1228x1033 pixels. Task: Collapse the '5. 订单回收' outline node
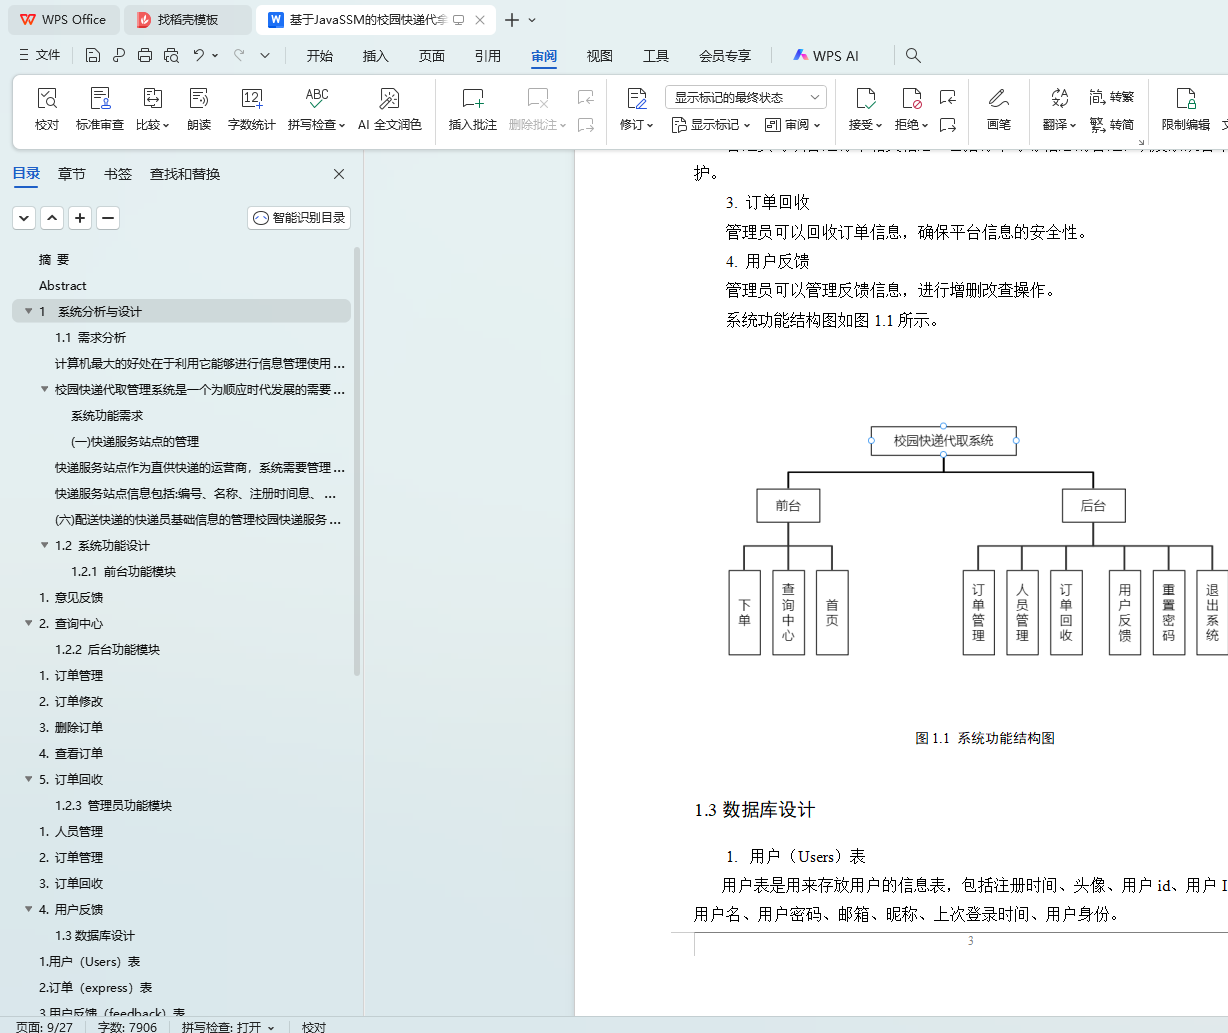pos(28,779)
